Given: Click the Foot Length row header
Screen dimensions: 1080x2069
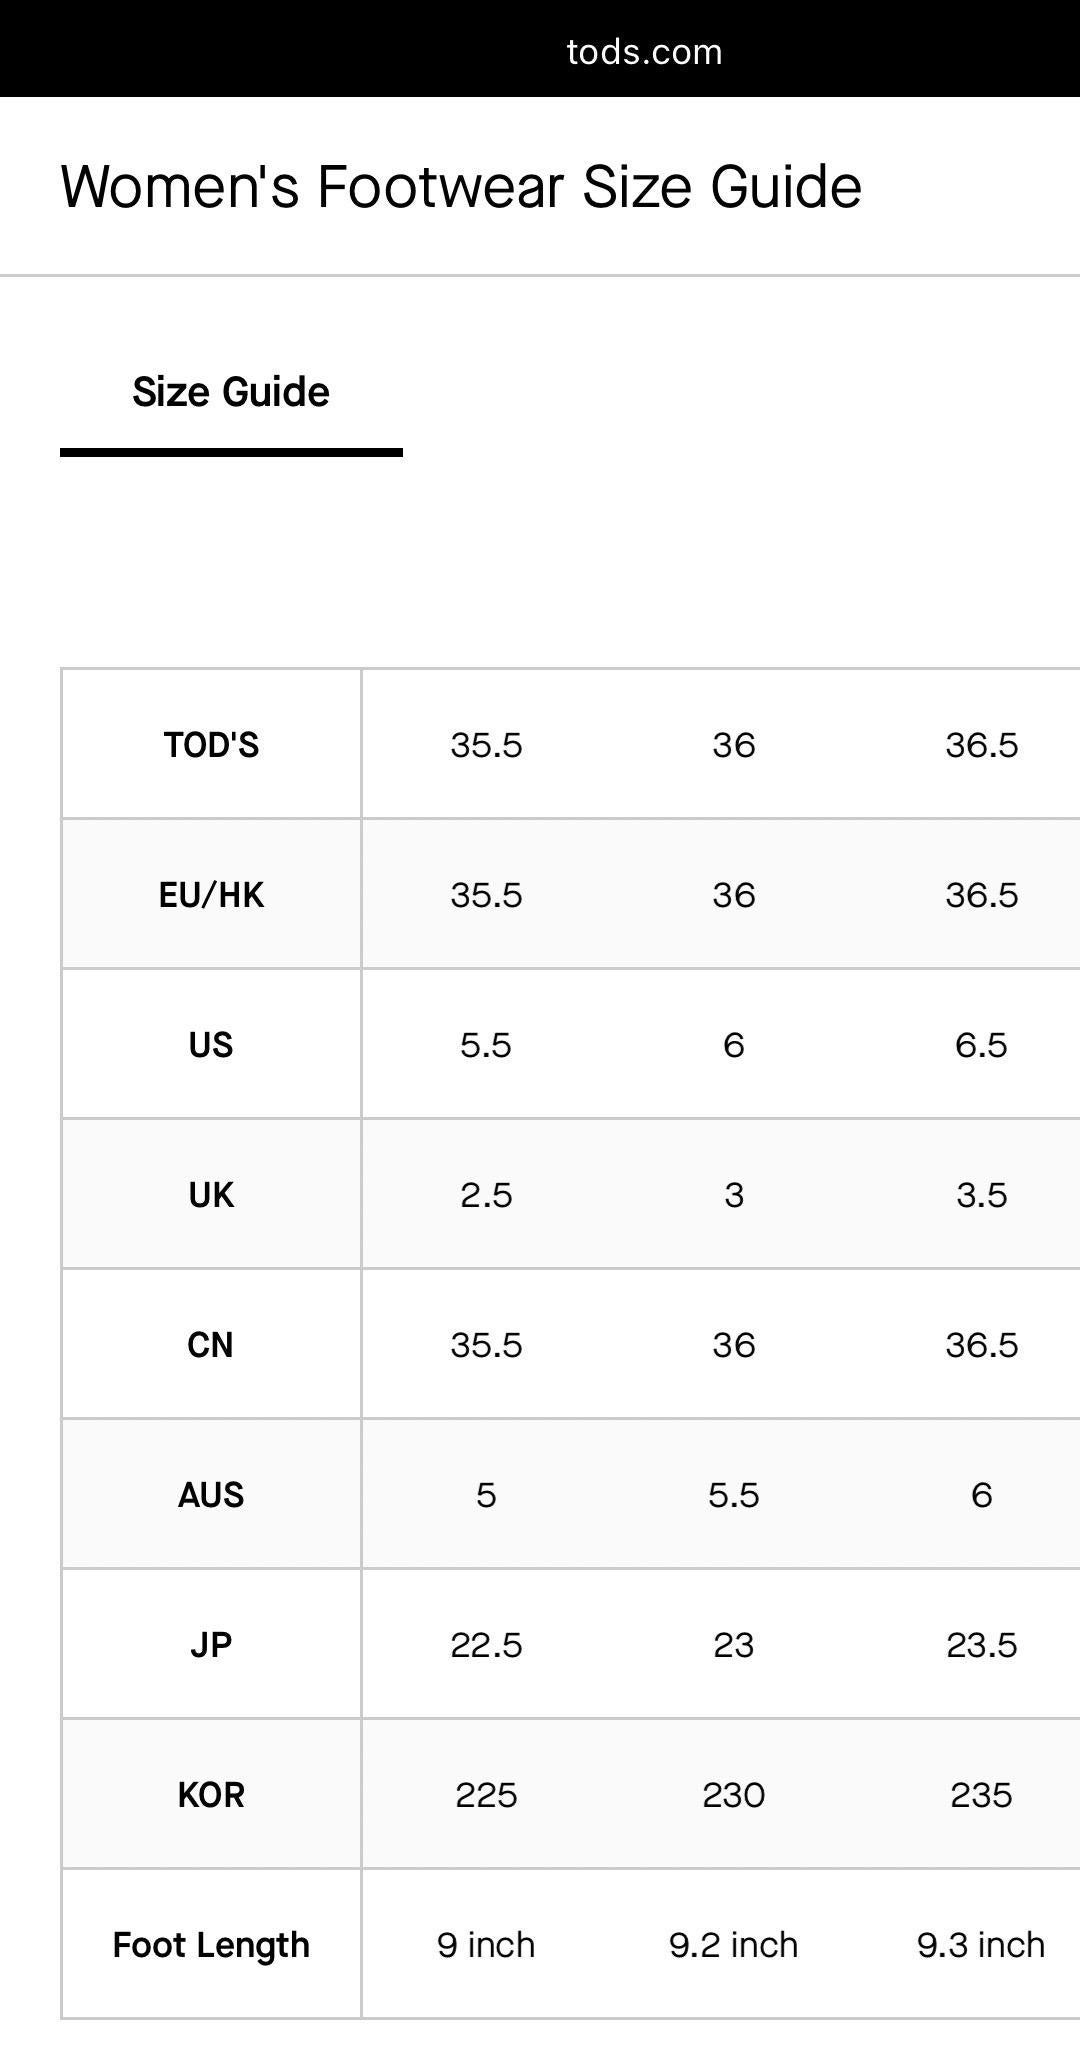Looking at the screenshot, I should [x=211, y=1945].
